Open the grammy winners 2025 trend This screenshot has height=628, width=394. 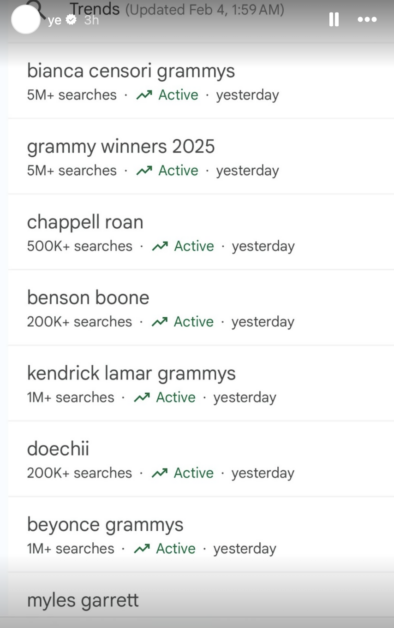(201, 157)
